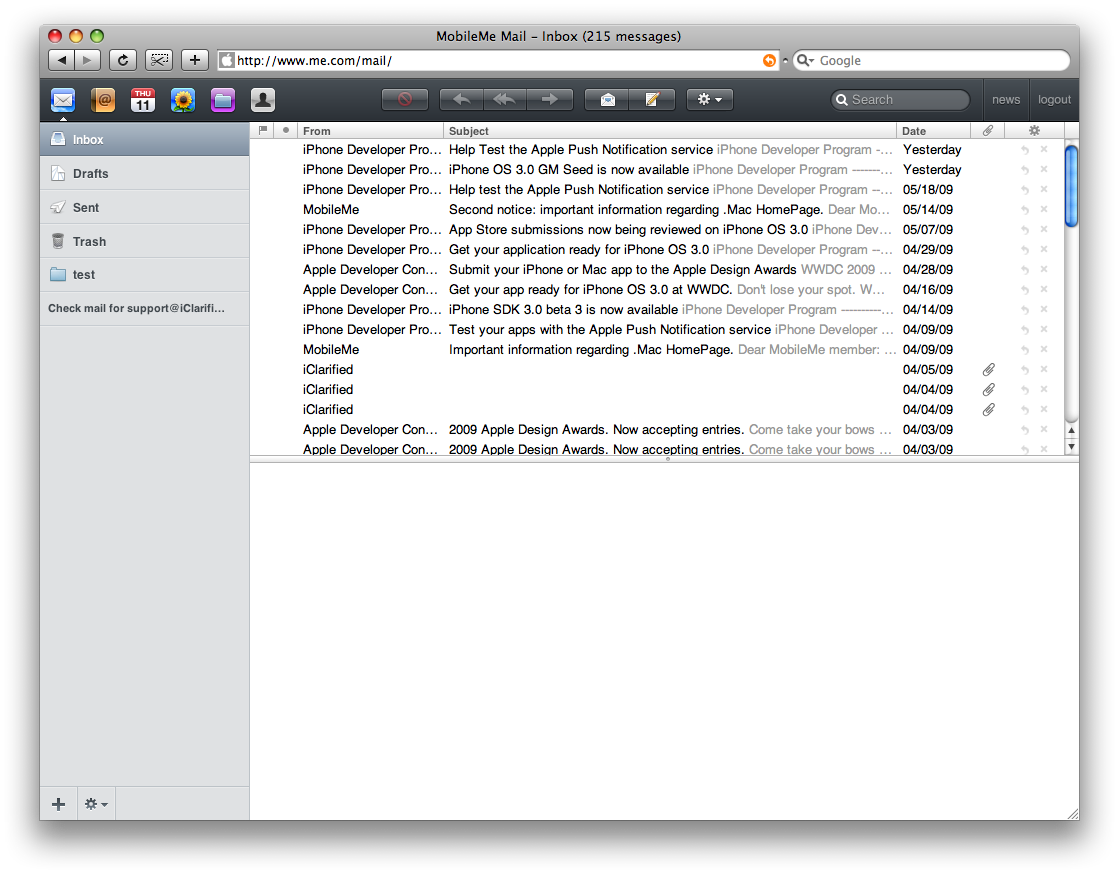The width and height of the screenshot is (1119, 875).
Task: Open the purple iDisk folder icon
Action: (x=223, y=100)
